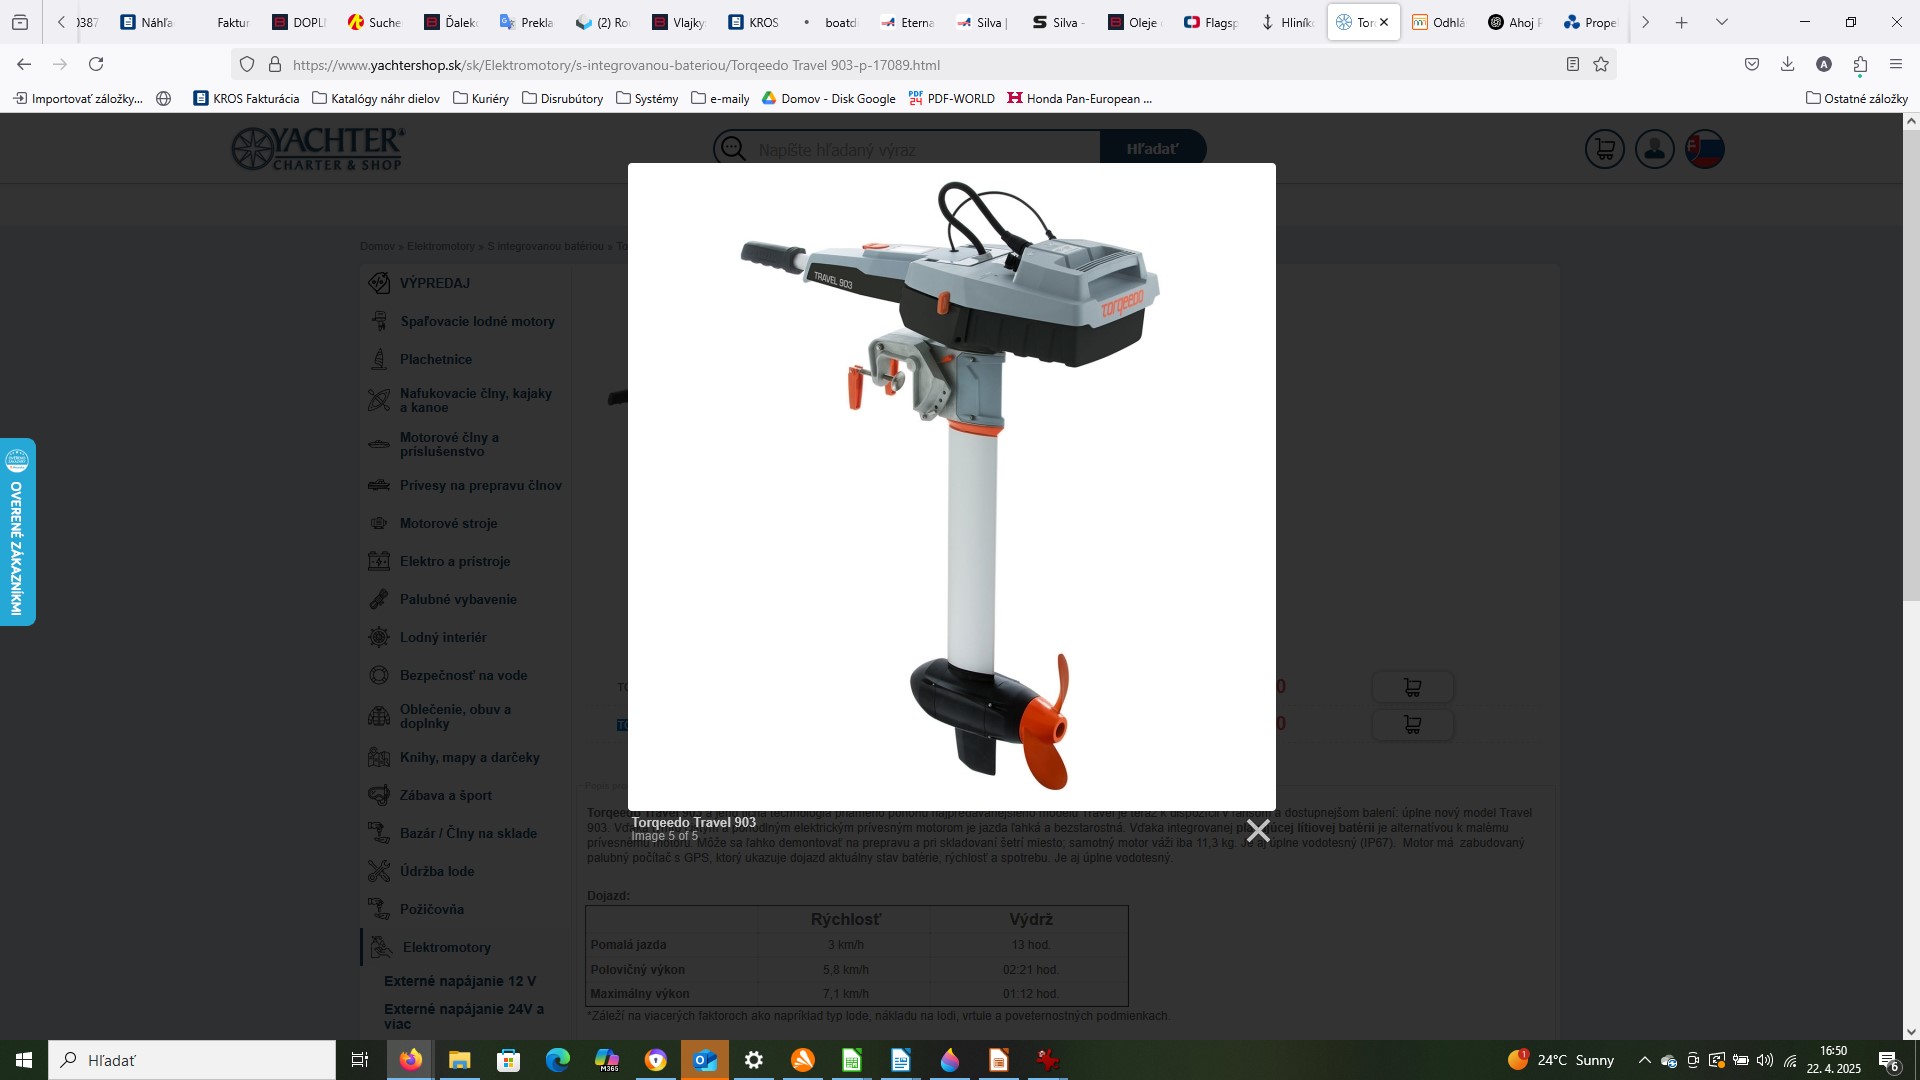Expand the list all tabs chevron

point(1721,22)
